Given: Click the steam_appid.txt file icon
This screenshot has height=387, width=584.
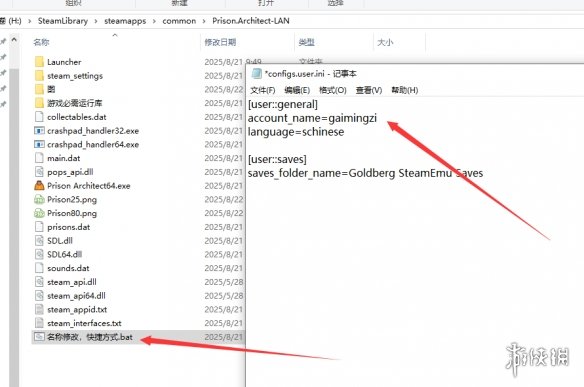Looking at the screenshot, I should point(39,310).
